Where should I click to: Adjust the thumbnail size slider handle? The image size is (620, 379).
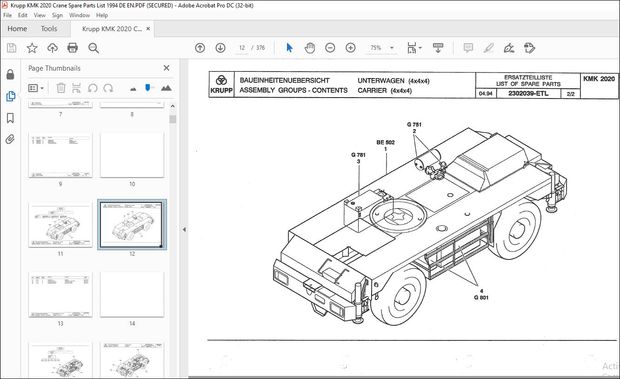[x=148, y=87]
